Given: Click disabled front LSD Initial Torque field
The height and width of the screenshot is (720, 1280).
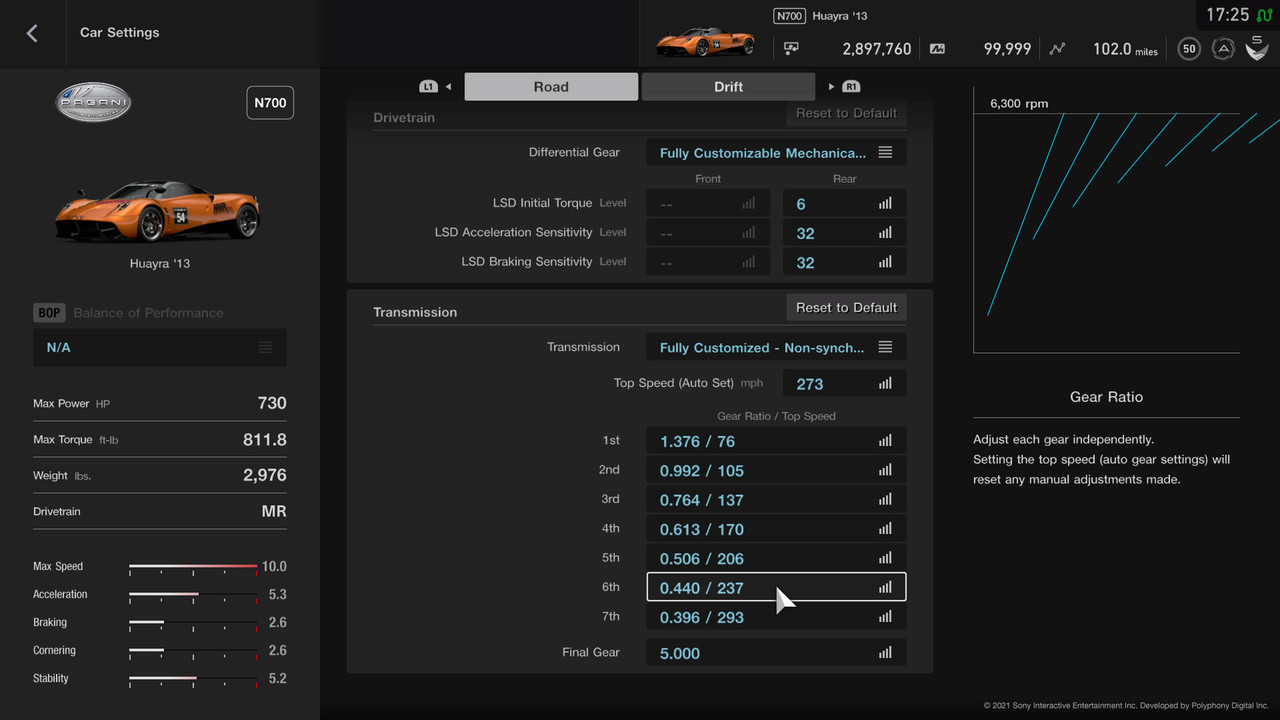Looking at the screenshot, I should click(708, 204).
